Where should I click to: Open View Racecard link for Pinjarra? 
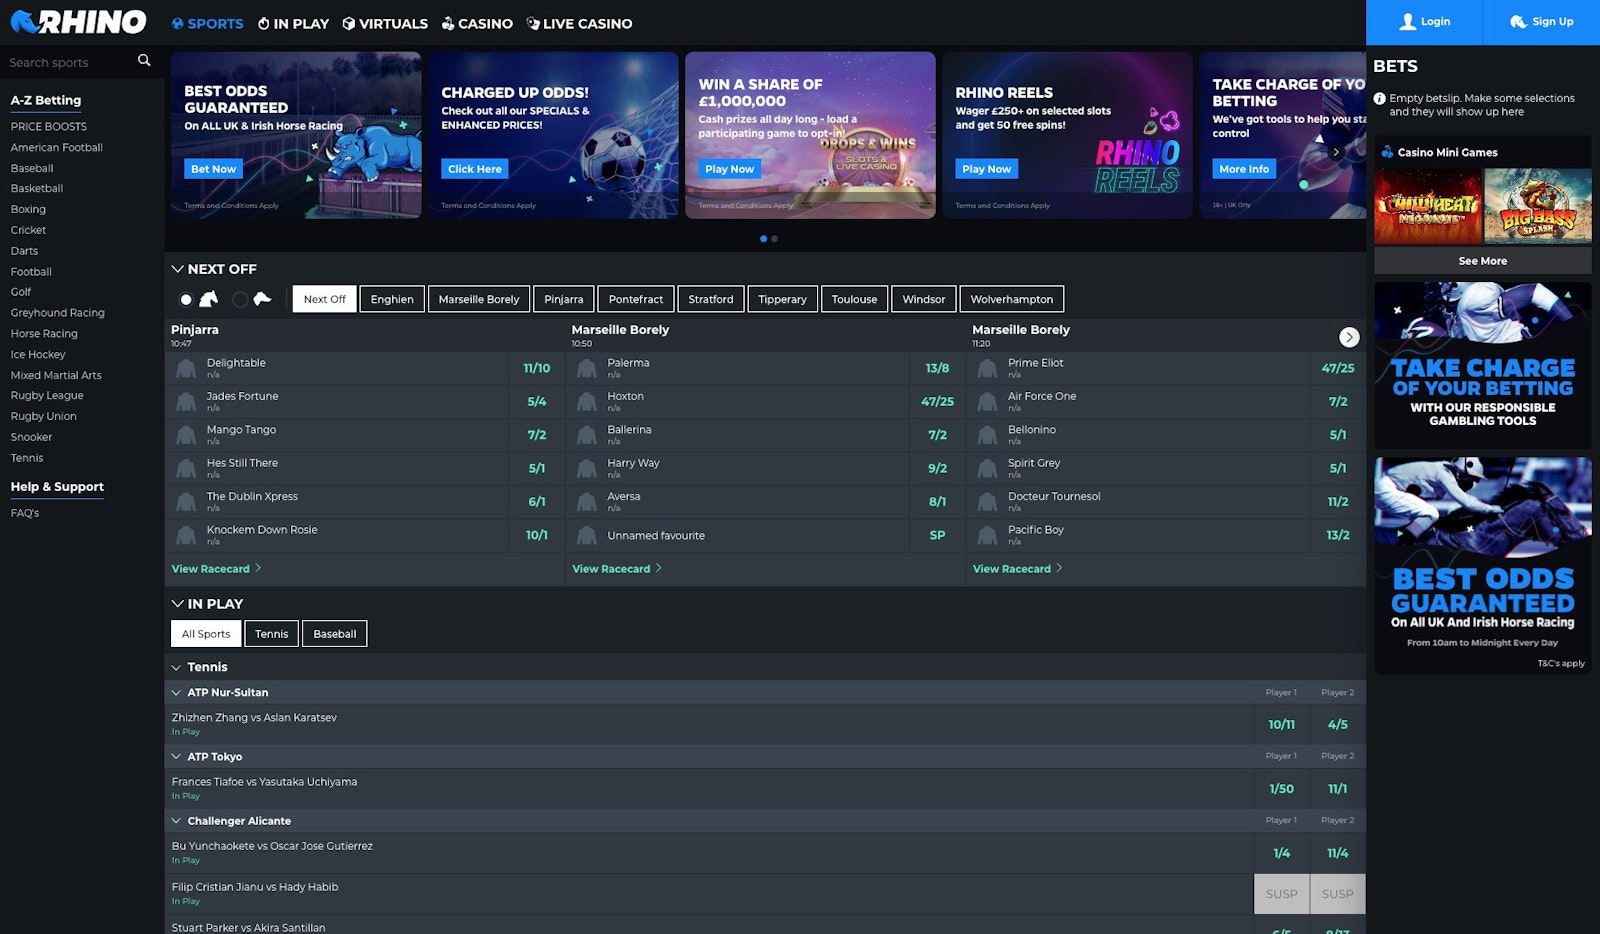click(211, 569)
